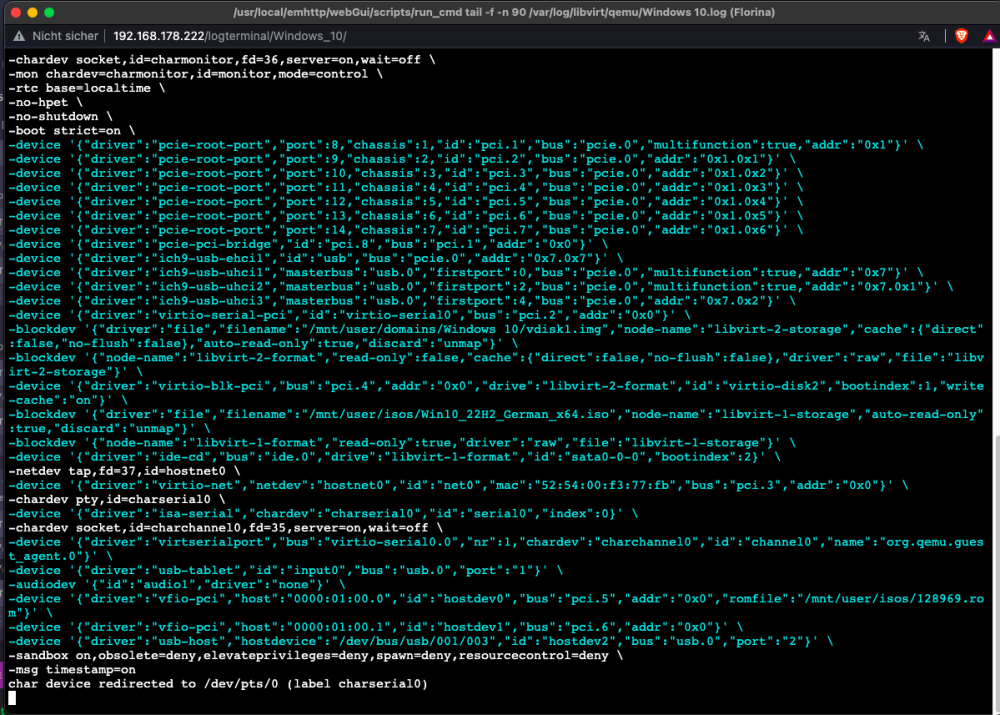Click the vfio-pci line with host 0000:01:00.1

(x=376, y=627)
